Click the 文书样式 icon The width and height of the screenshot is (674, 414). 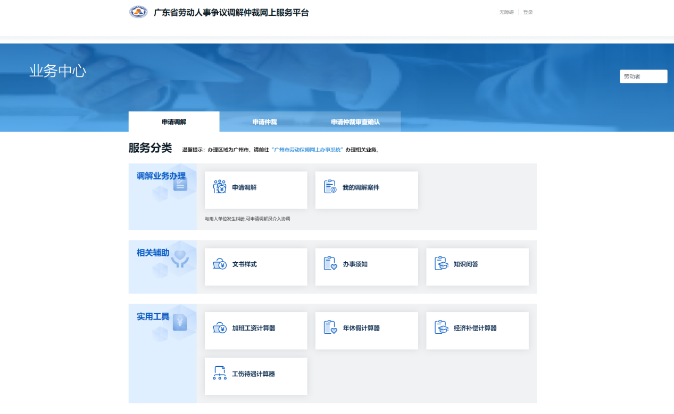(x=219, y=264)
